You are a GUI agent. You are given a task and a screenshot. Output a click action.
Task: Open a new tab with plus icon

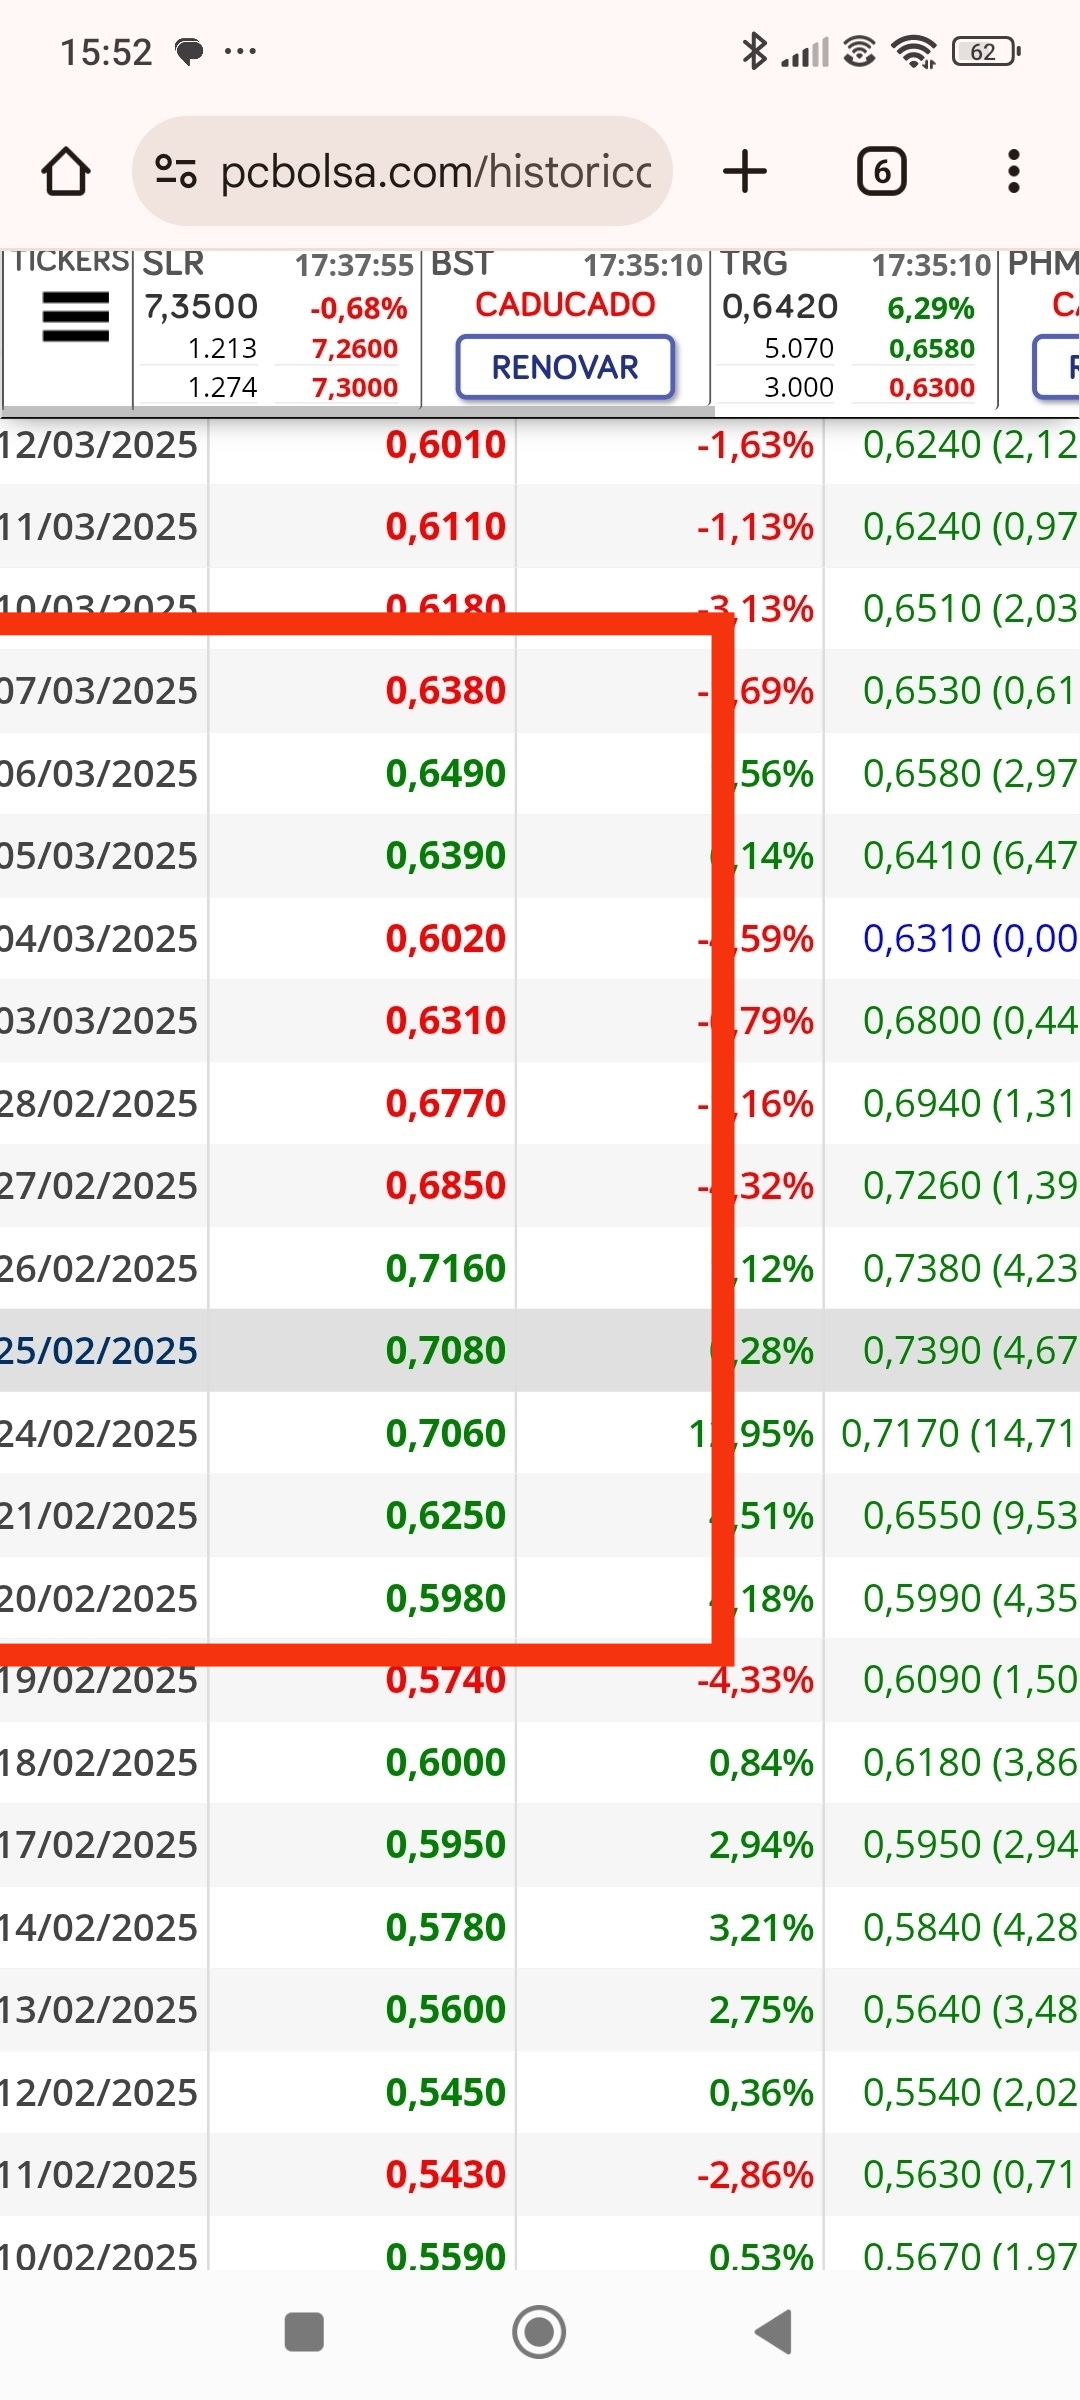click(x=745, y=171)
